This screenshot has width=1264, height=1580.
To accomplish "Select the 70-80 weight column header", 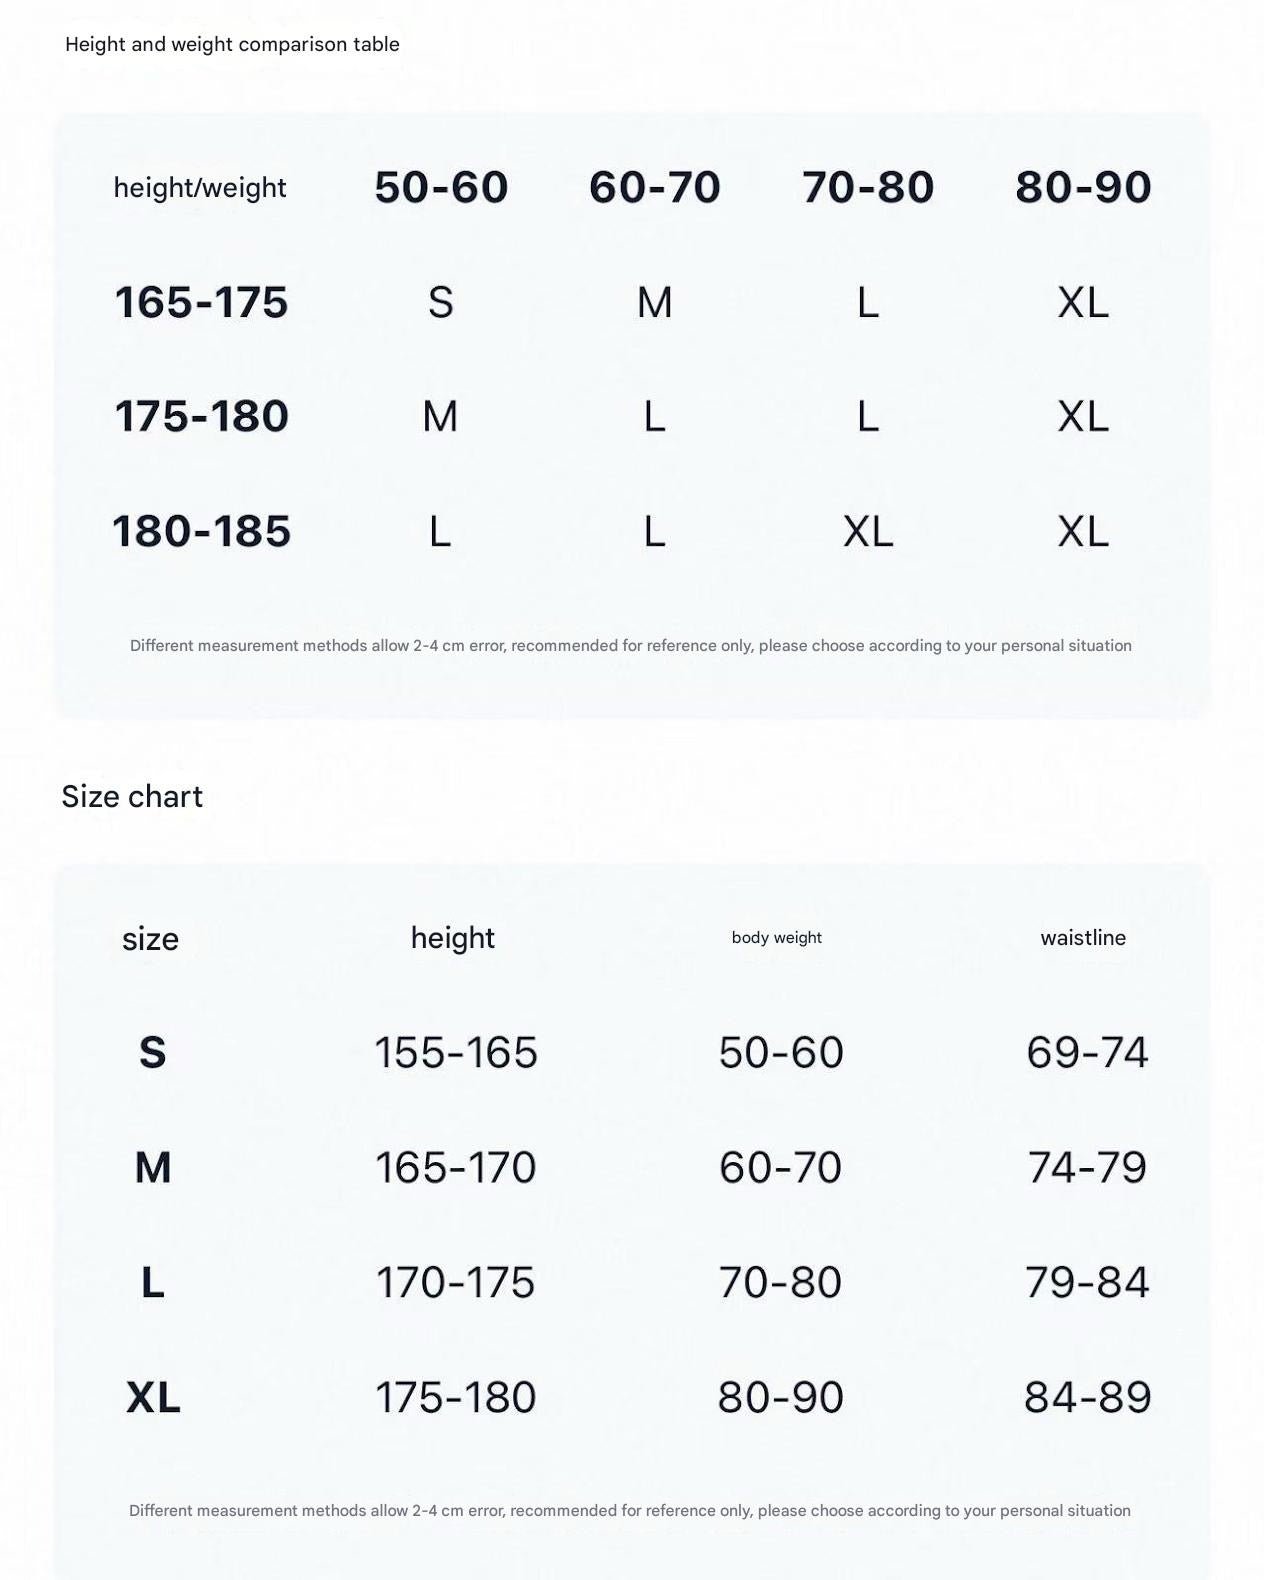I will 868,187.
